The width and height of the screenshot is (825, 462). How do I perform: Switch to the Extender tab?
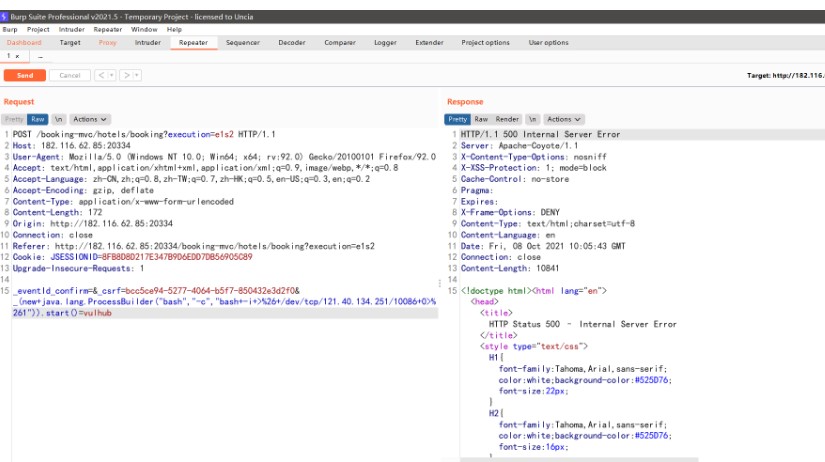coord(429,43)
